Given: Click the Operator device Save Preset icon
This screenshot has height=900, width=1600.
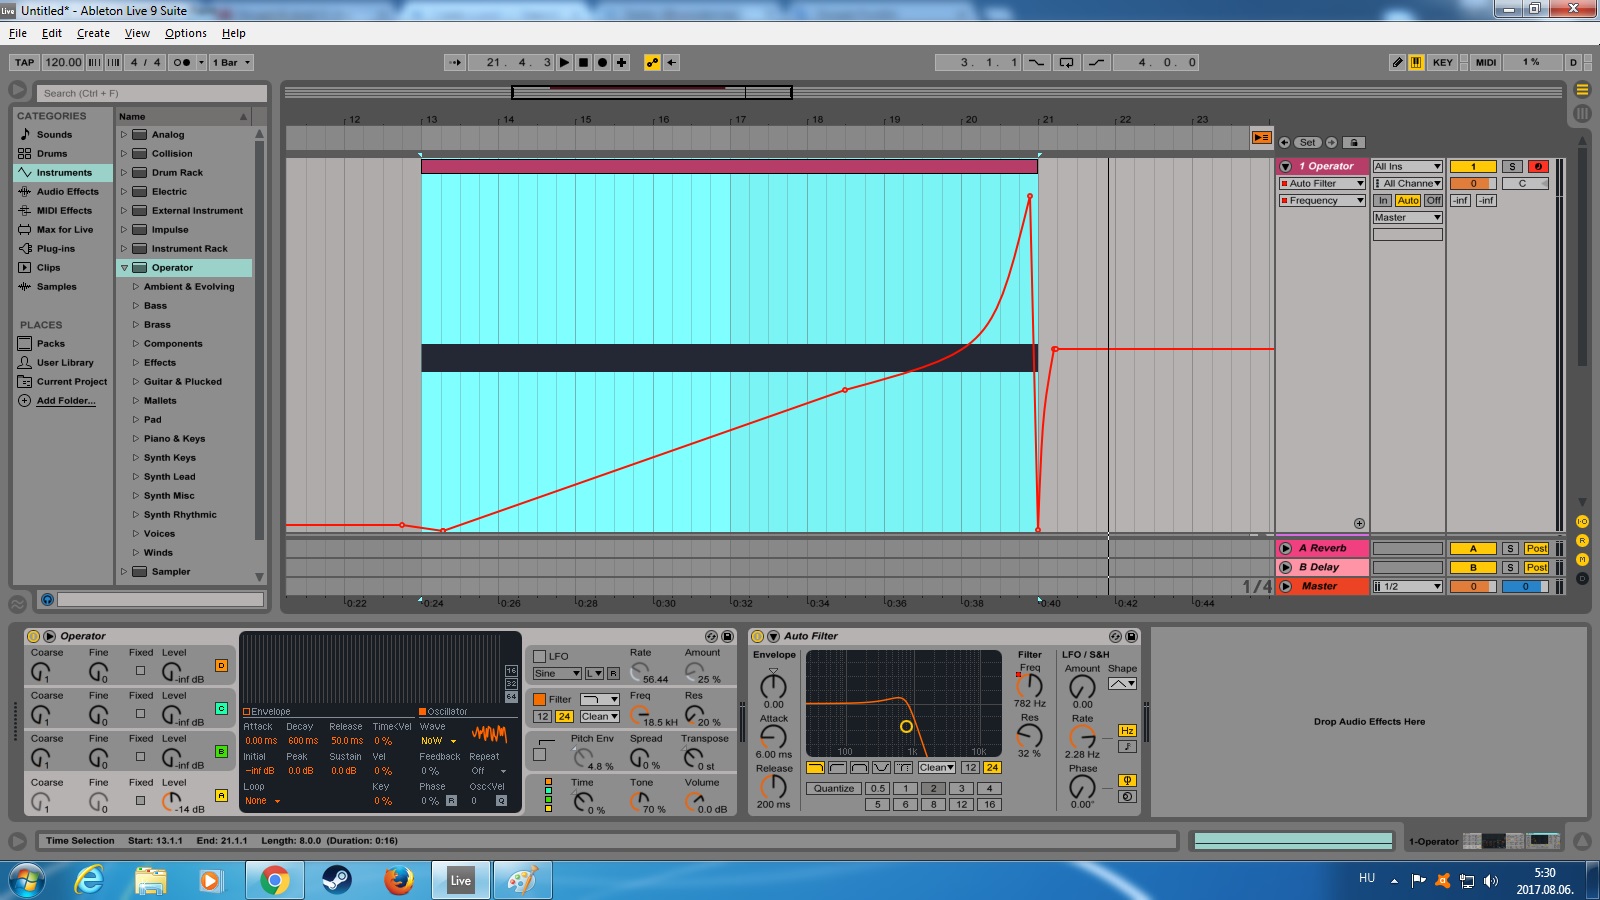Looking at the screenshot, I should (x=727, y=636).
